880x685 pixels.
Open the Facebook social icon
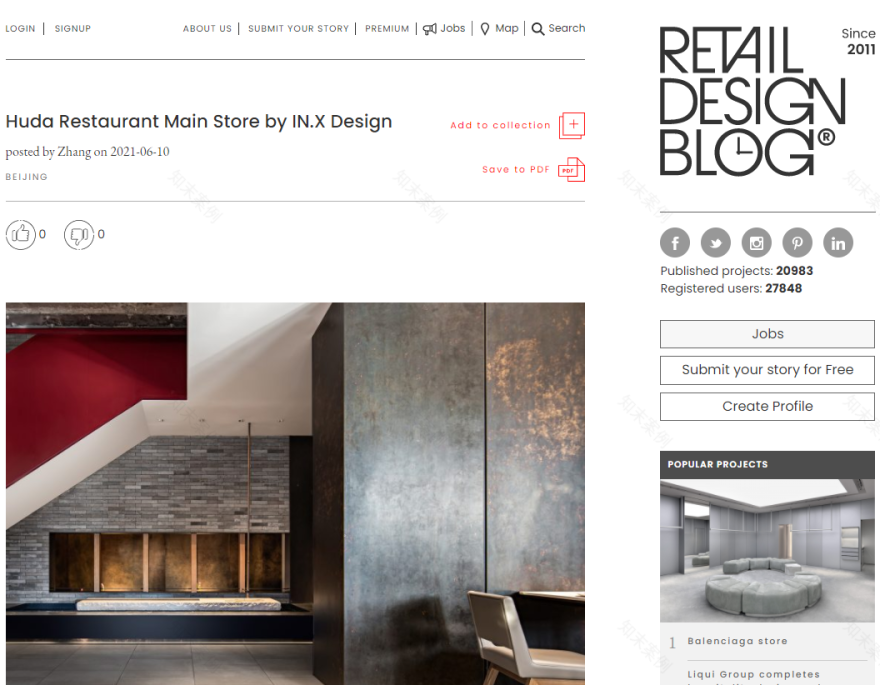[x=675, y=242]
